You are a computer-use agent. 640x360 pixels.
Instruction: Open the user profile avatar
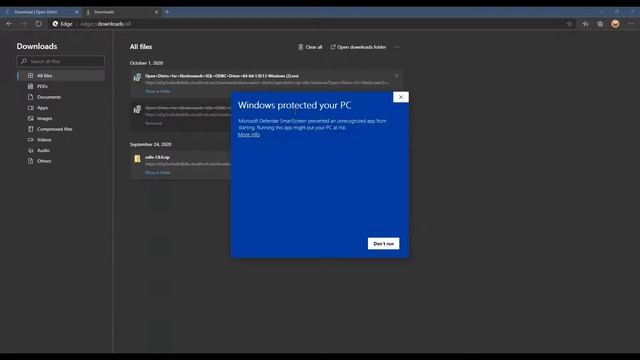point(615,24)
